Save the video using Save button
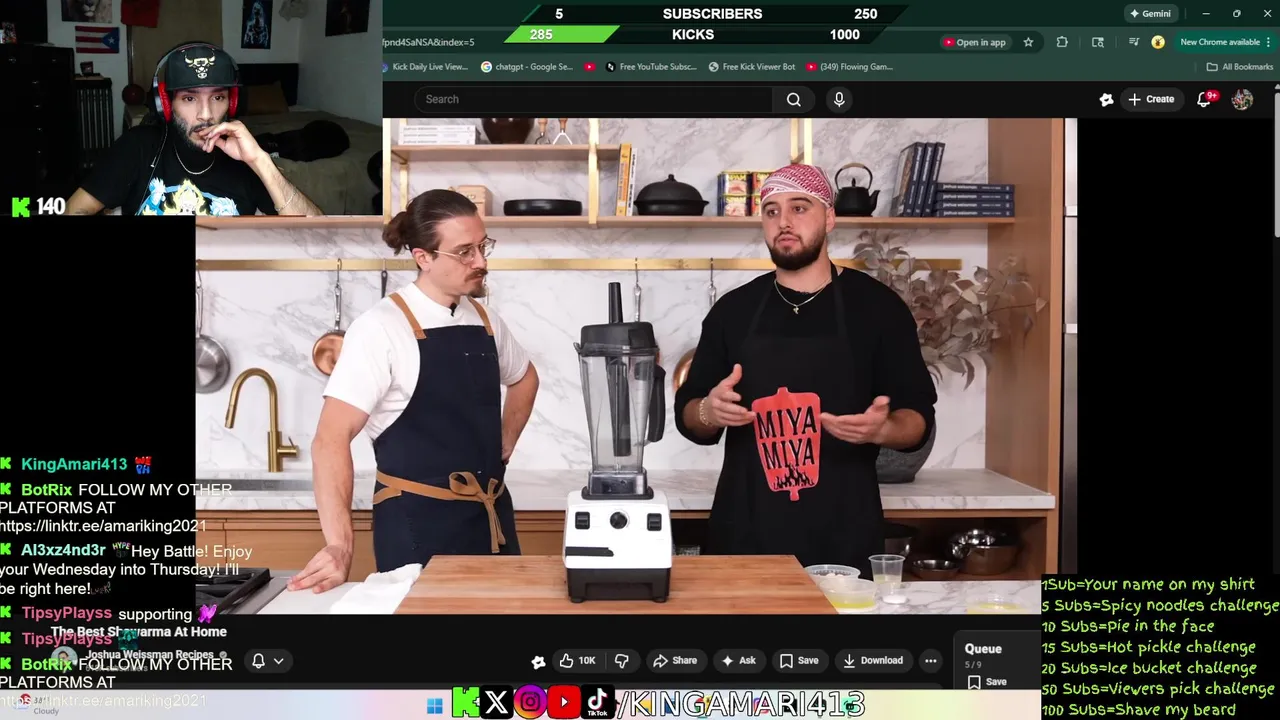 coord(799,661)
